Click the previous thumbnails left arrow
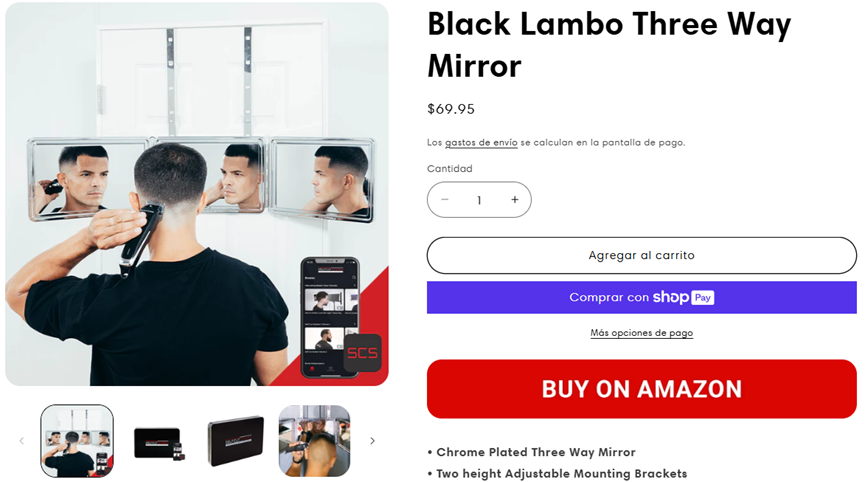Screen dimensions: 865x482 pos(22,441)
